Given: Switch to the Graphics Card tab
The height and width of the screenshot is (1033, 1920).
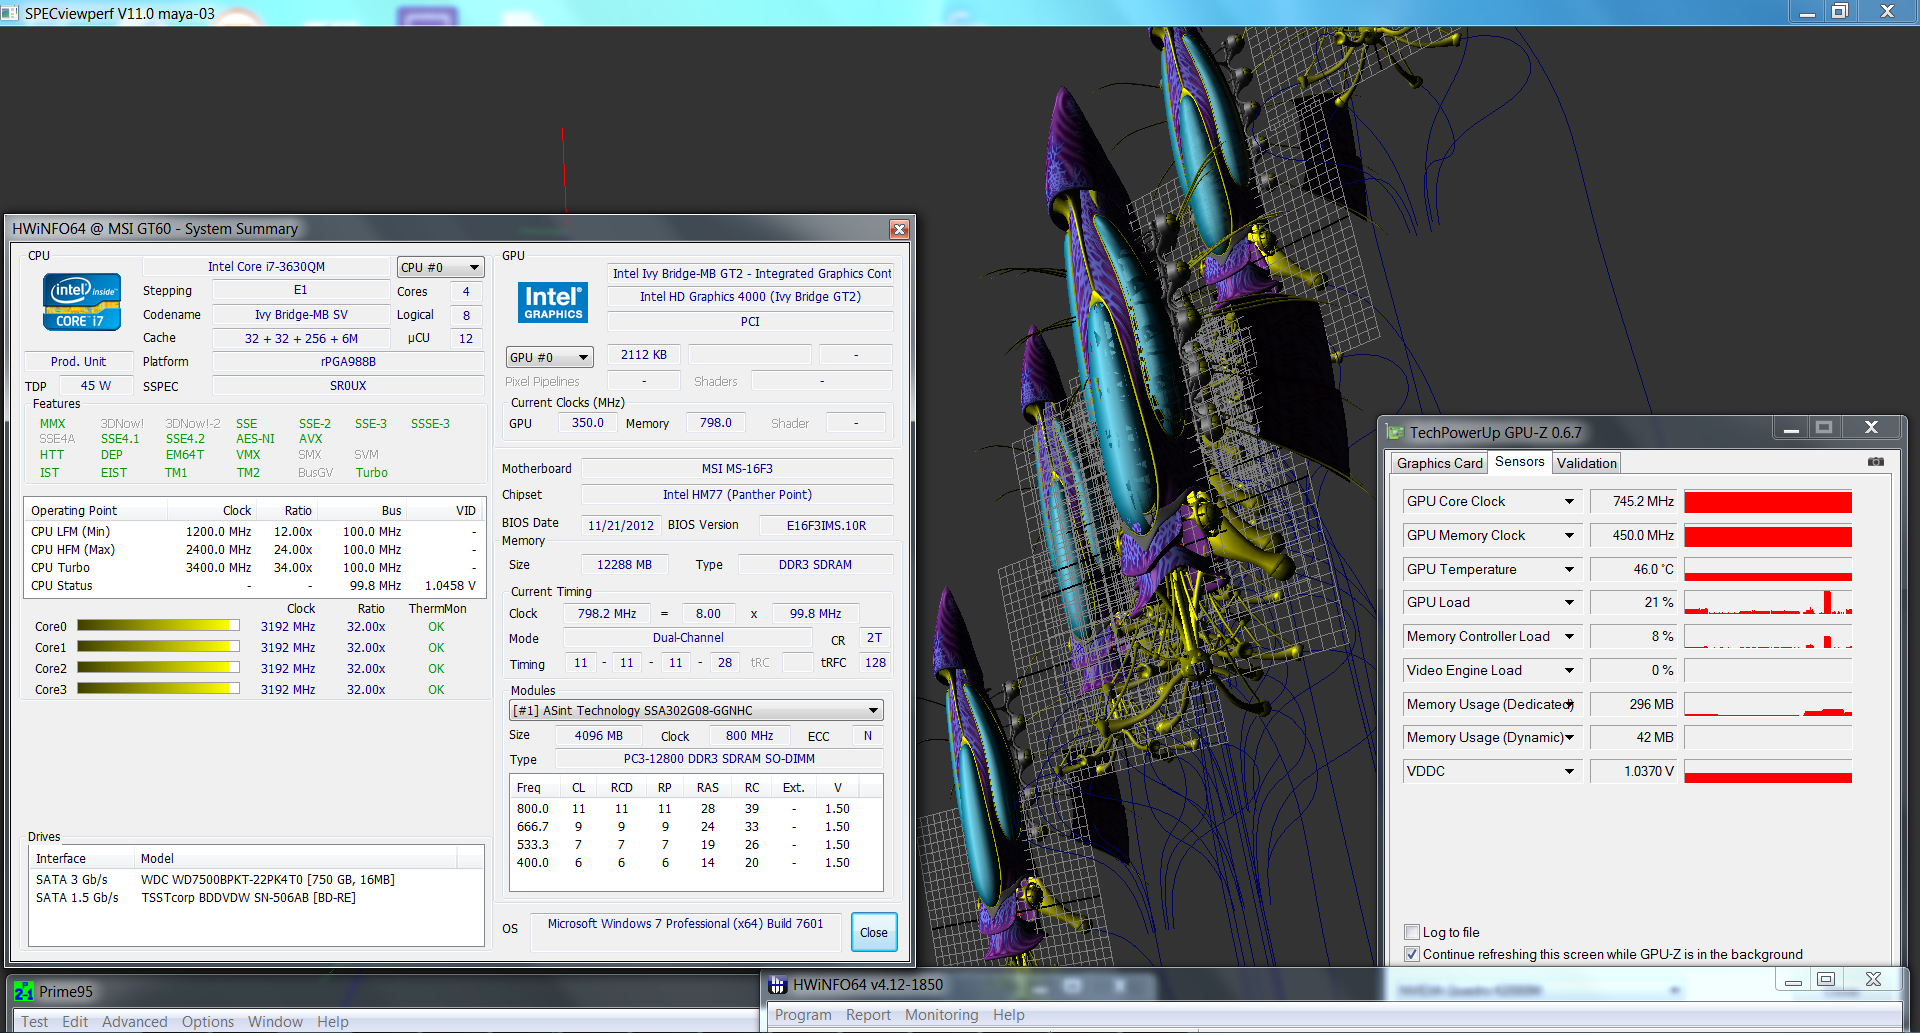Looking at the screenshot, I should point(1439,463).
